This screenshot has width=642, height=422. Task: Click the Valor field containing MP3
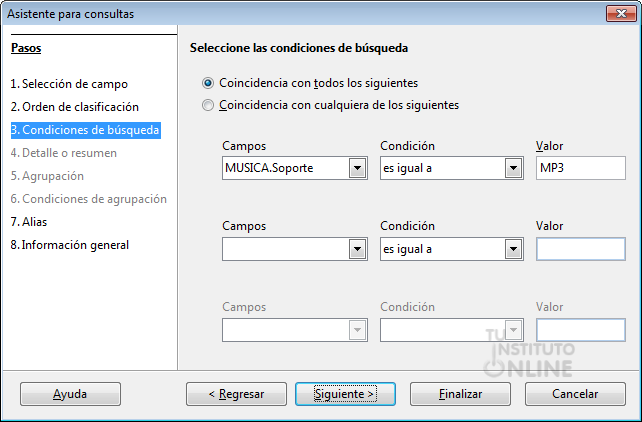pyautogui.click(x=581, y=168)
